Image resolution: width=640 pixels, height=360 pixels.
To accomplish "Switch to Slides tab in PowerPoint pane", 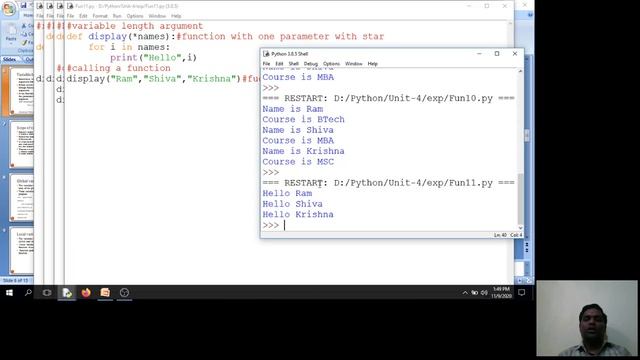I will click(10, 60).
